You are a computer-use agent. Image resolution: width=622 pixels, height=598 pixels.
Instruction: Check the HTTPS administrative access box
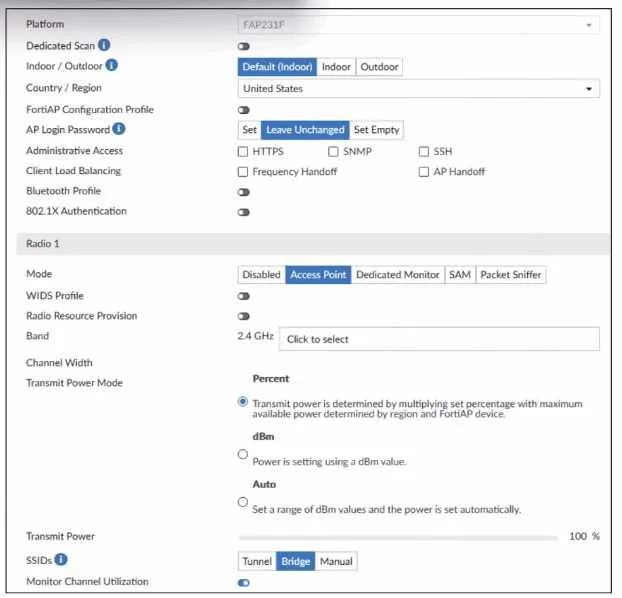pyautogui.click(x=243, y=152)
